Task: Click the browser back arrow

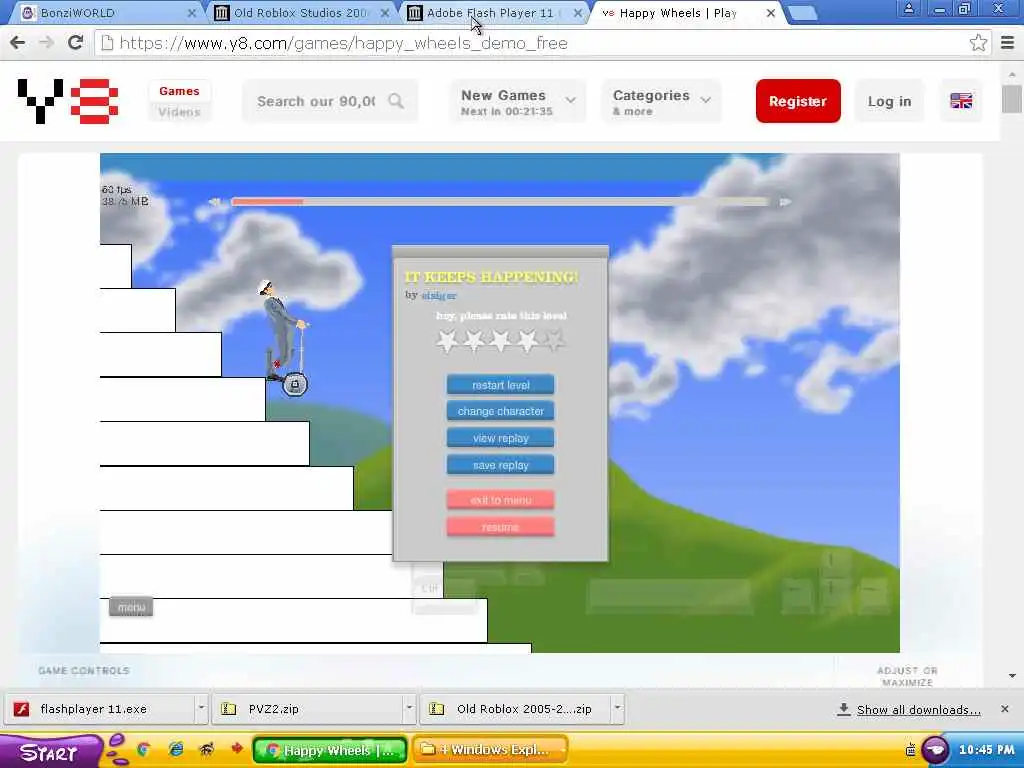Action: click(x=18, y=43)
